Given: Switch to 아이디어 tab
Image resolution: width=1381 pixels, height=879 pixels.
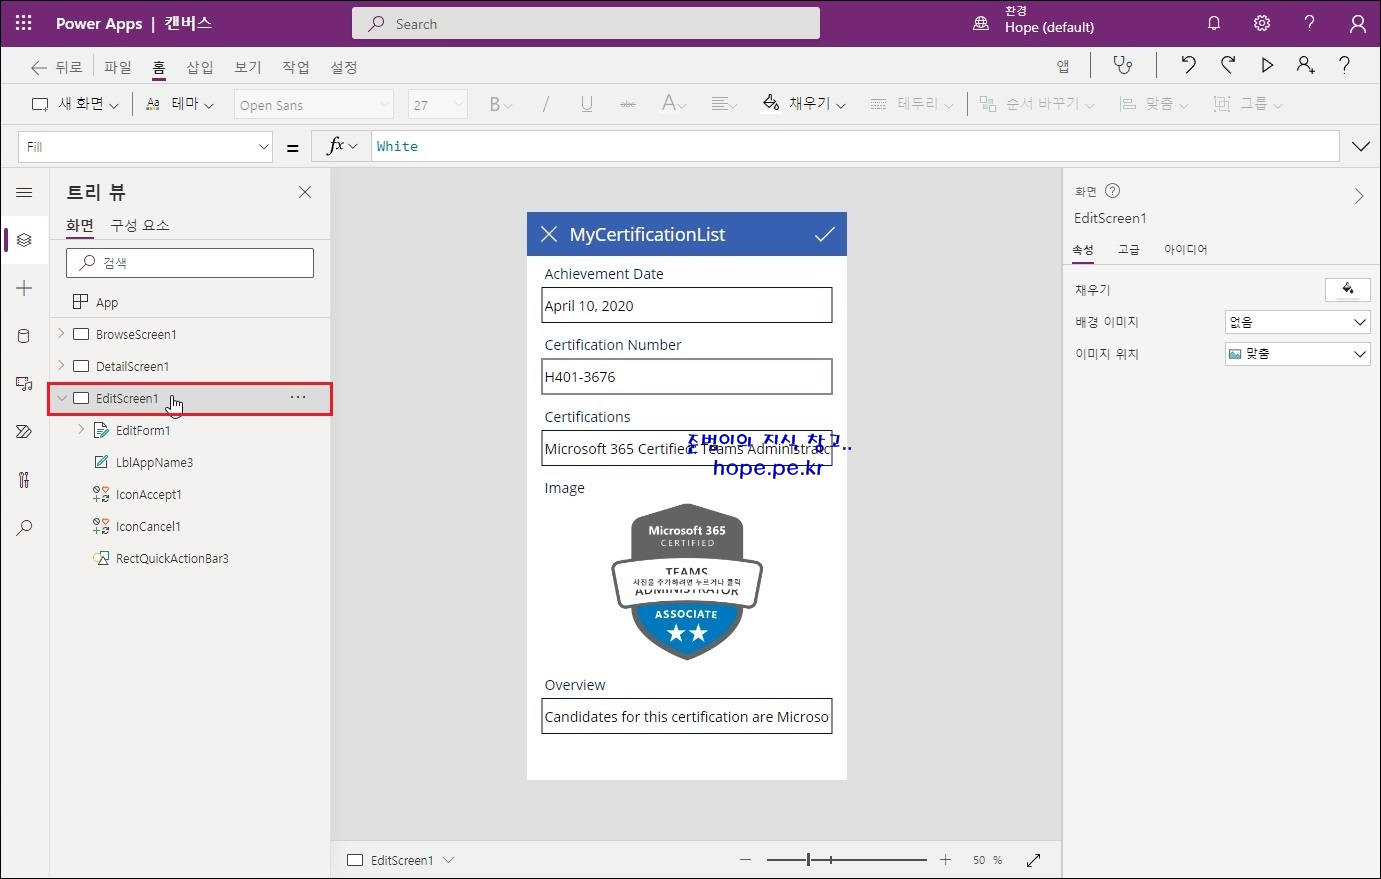Looking at the screenshot, I should (x=1186, y=250).
